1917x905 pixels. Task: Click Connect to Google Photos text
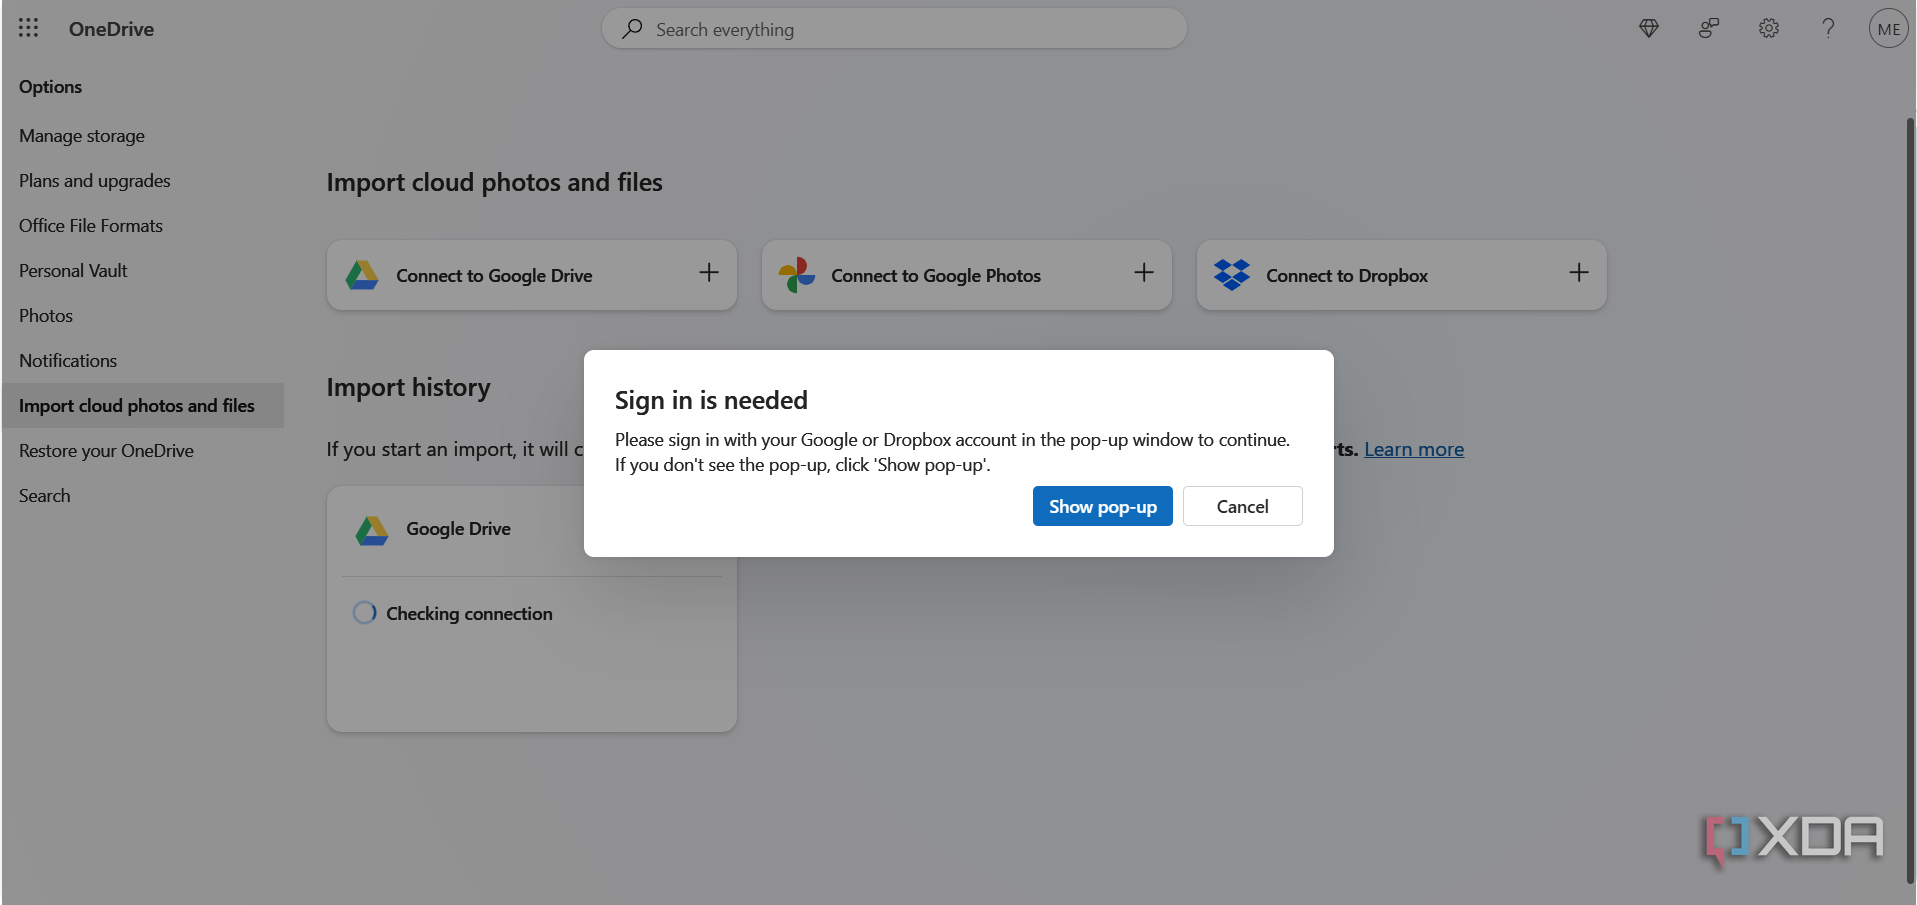click(936, 276)
